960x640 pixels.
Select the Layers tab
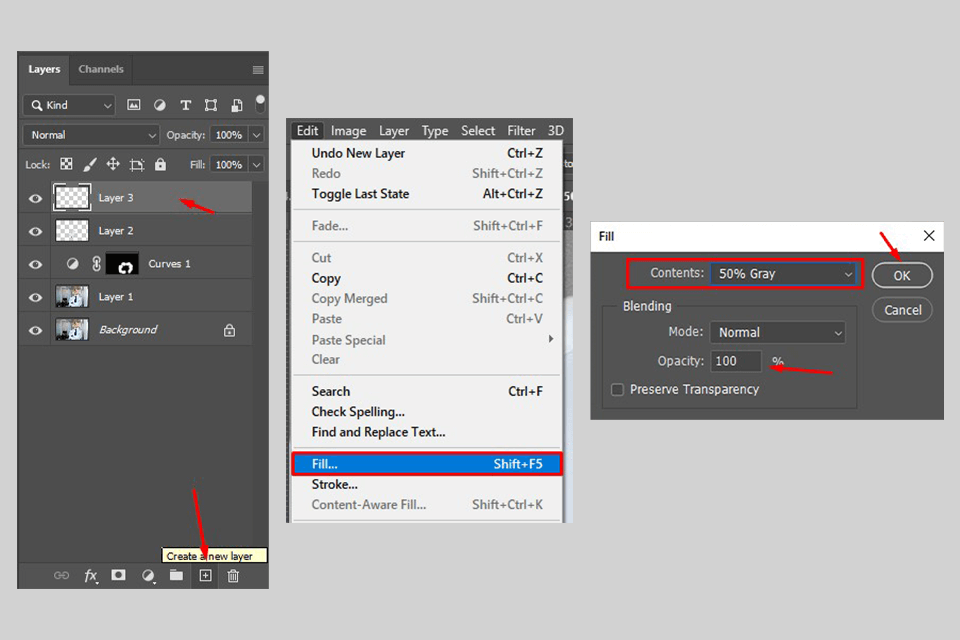[x=44, y=69]
